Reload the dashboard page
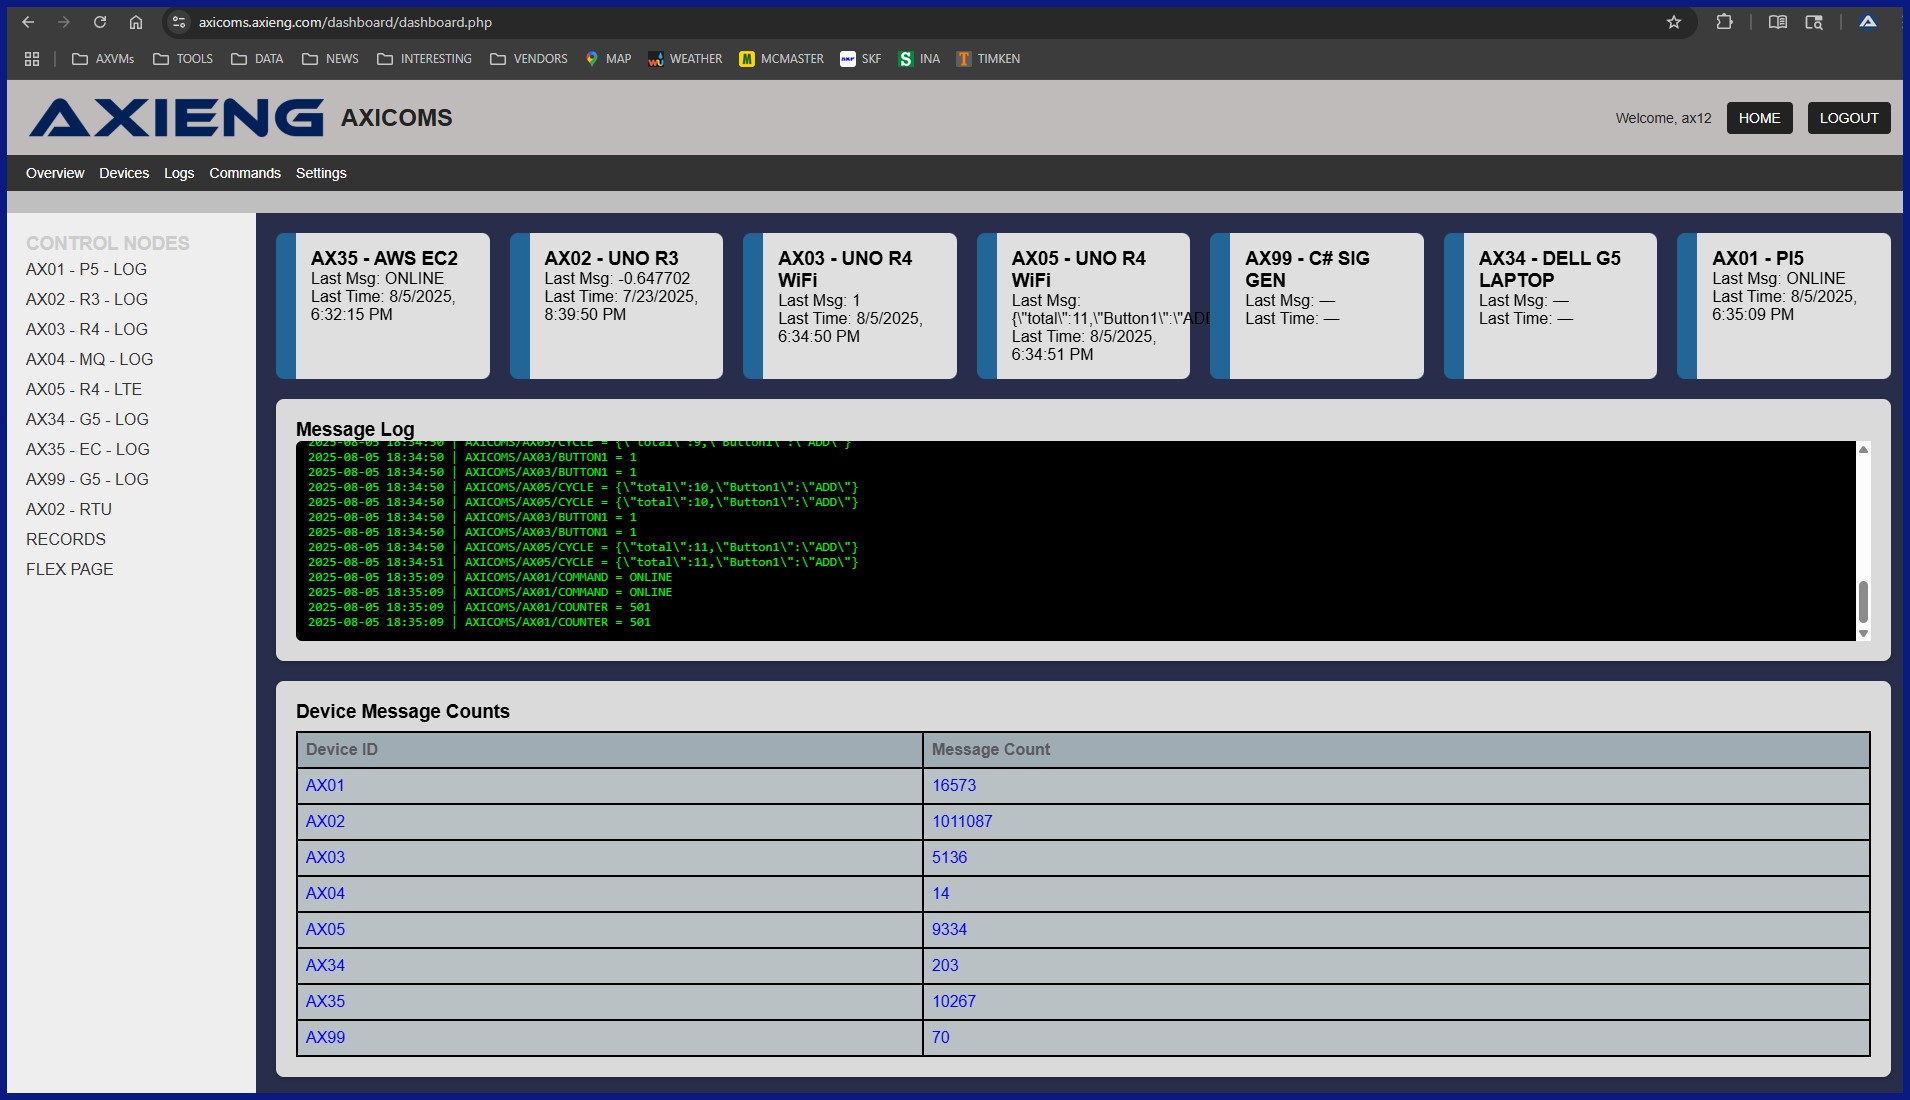1910x1100 pixels. coord(100,21)
